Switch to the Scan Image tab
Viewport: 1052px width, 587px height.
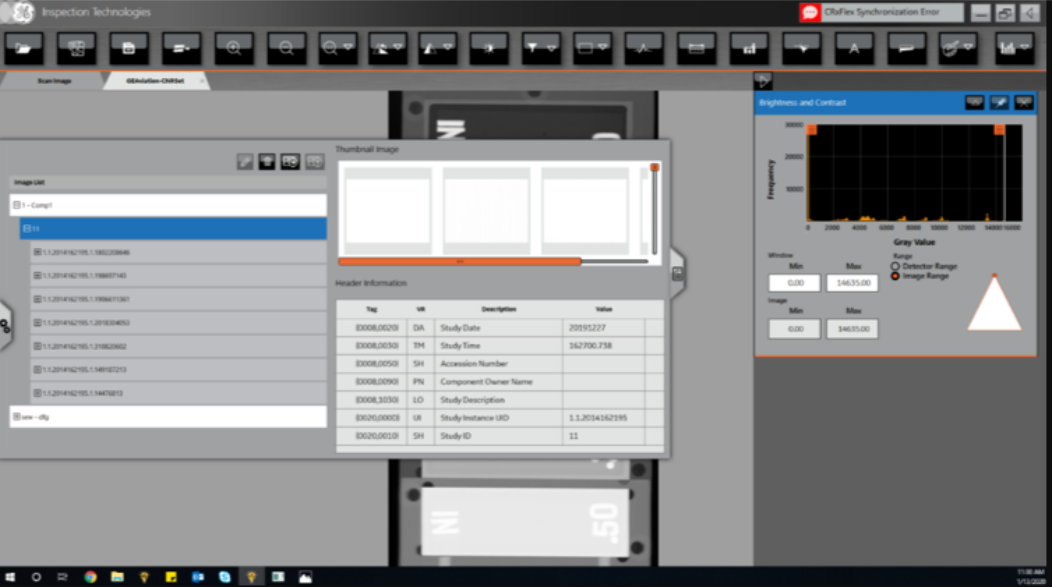tap(54, 81)
